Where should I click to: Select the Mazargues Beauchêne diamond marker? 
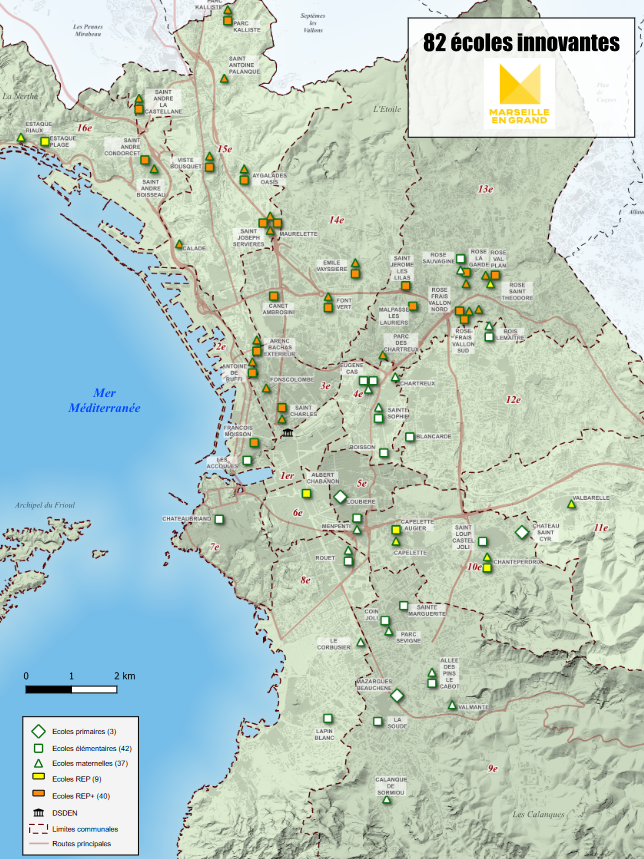[x=397, y=696]
